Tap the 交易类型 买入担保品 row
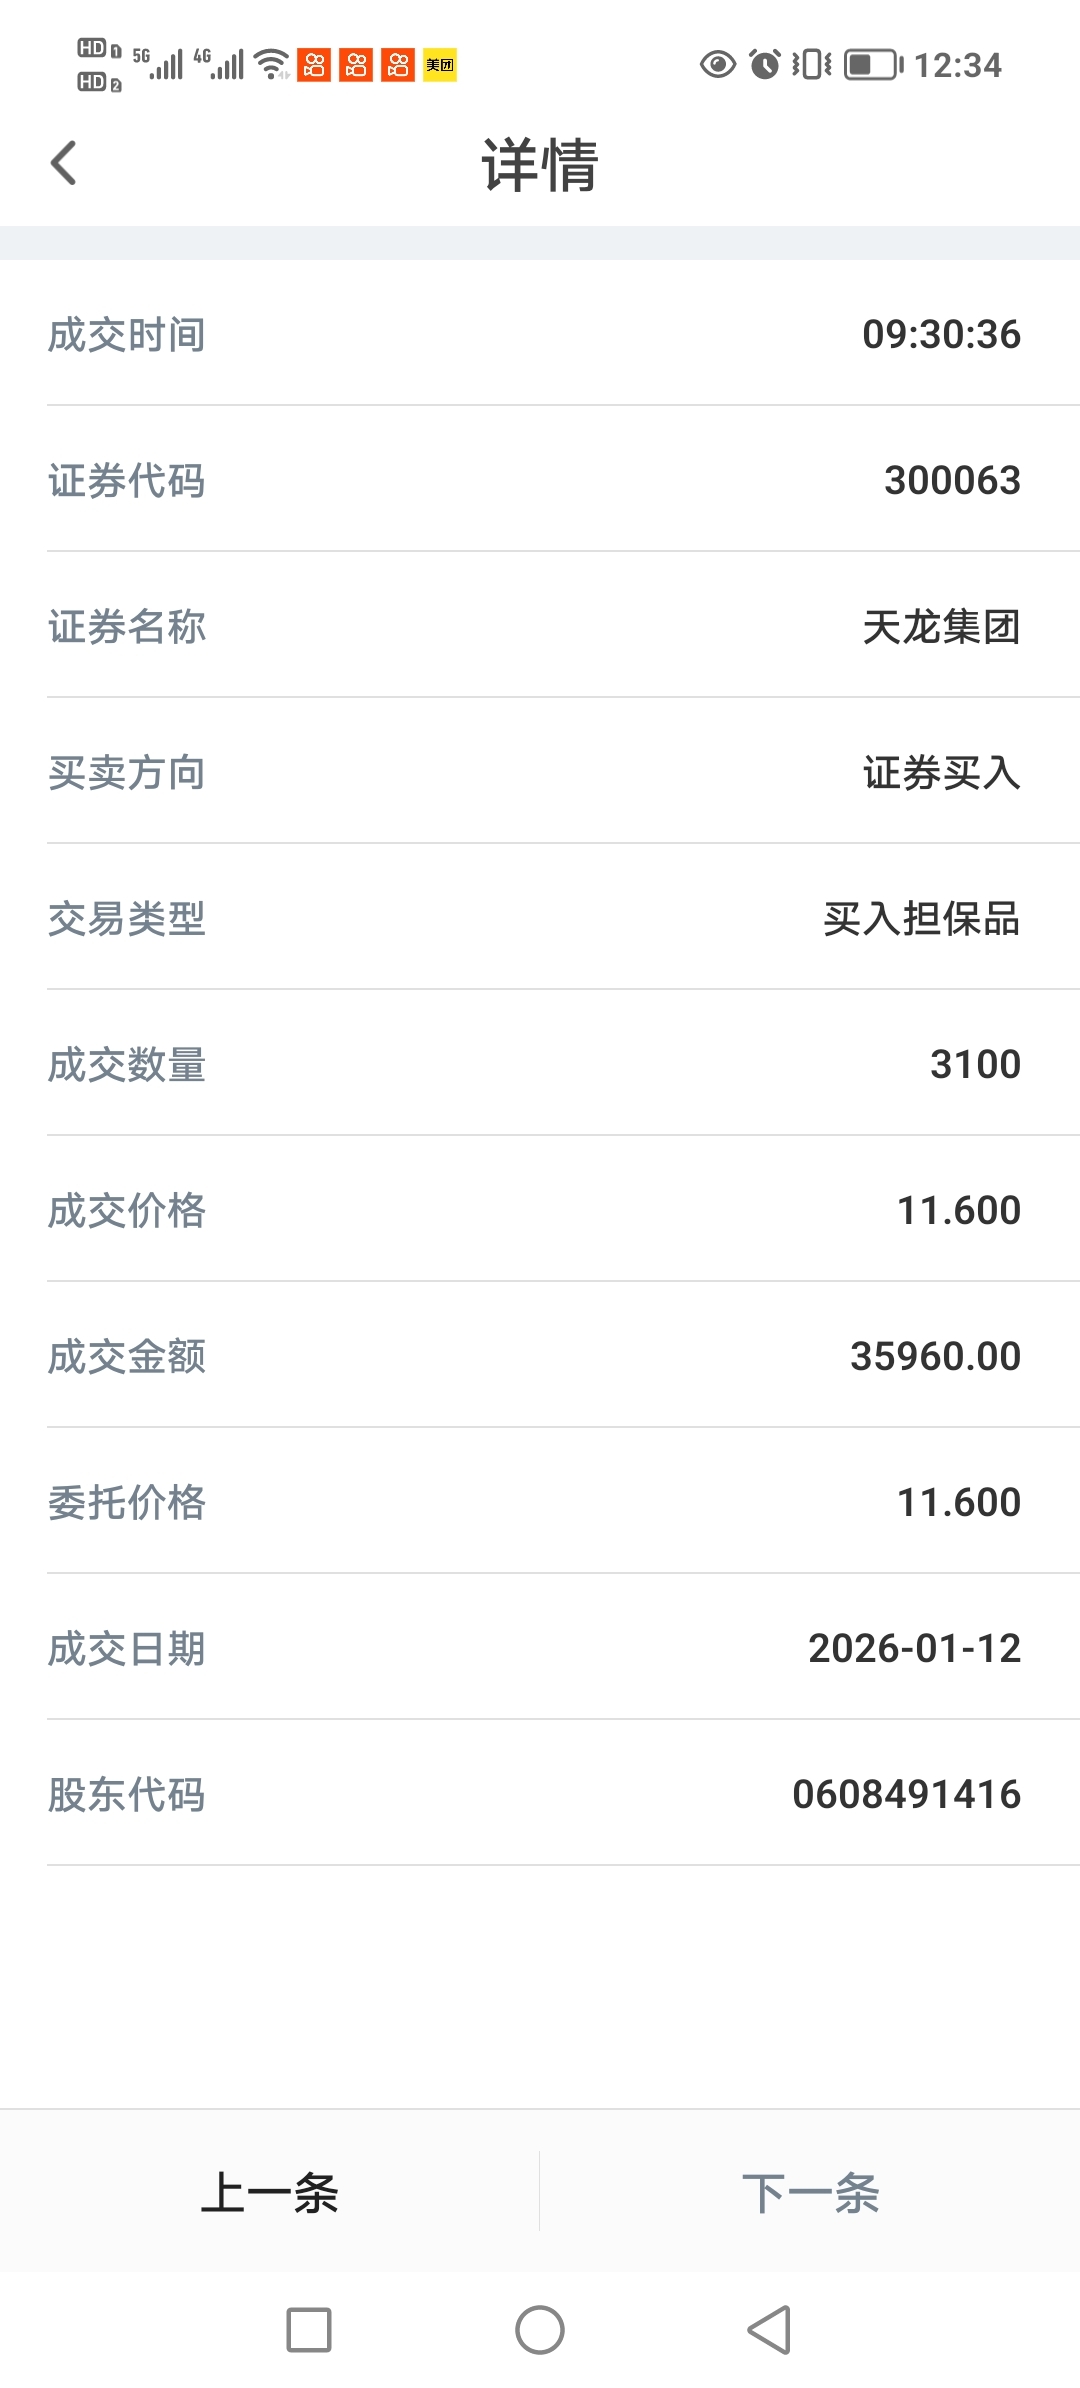Viewport: 1080px width, 2388px height. (540, 917)
